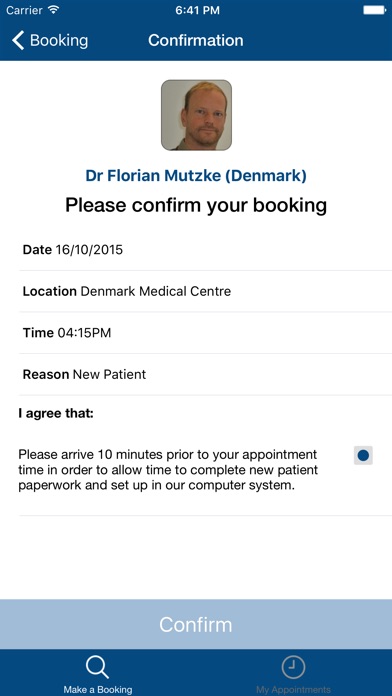Toggle the arrive 10 minutes agreement checkbox

point(363,455)
